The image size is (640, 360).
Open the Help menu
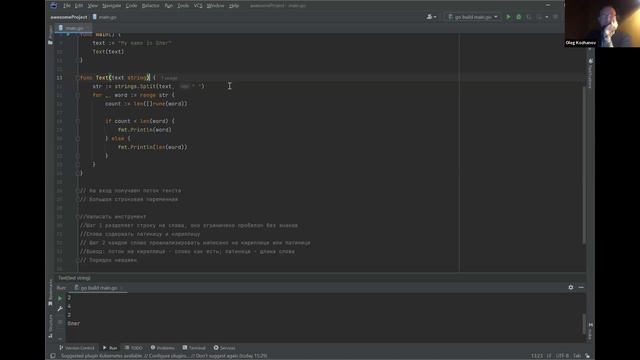pos(234,6)
